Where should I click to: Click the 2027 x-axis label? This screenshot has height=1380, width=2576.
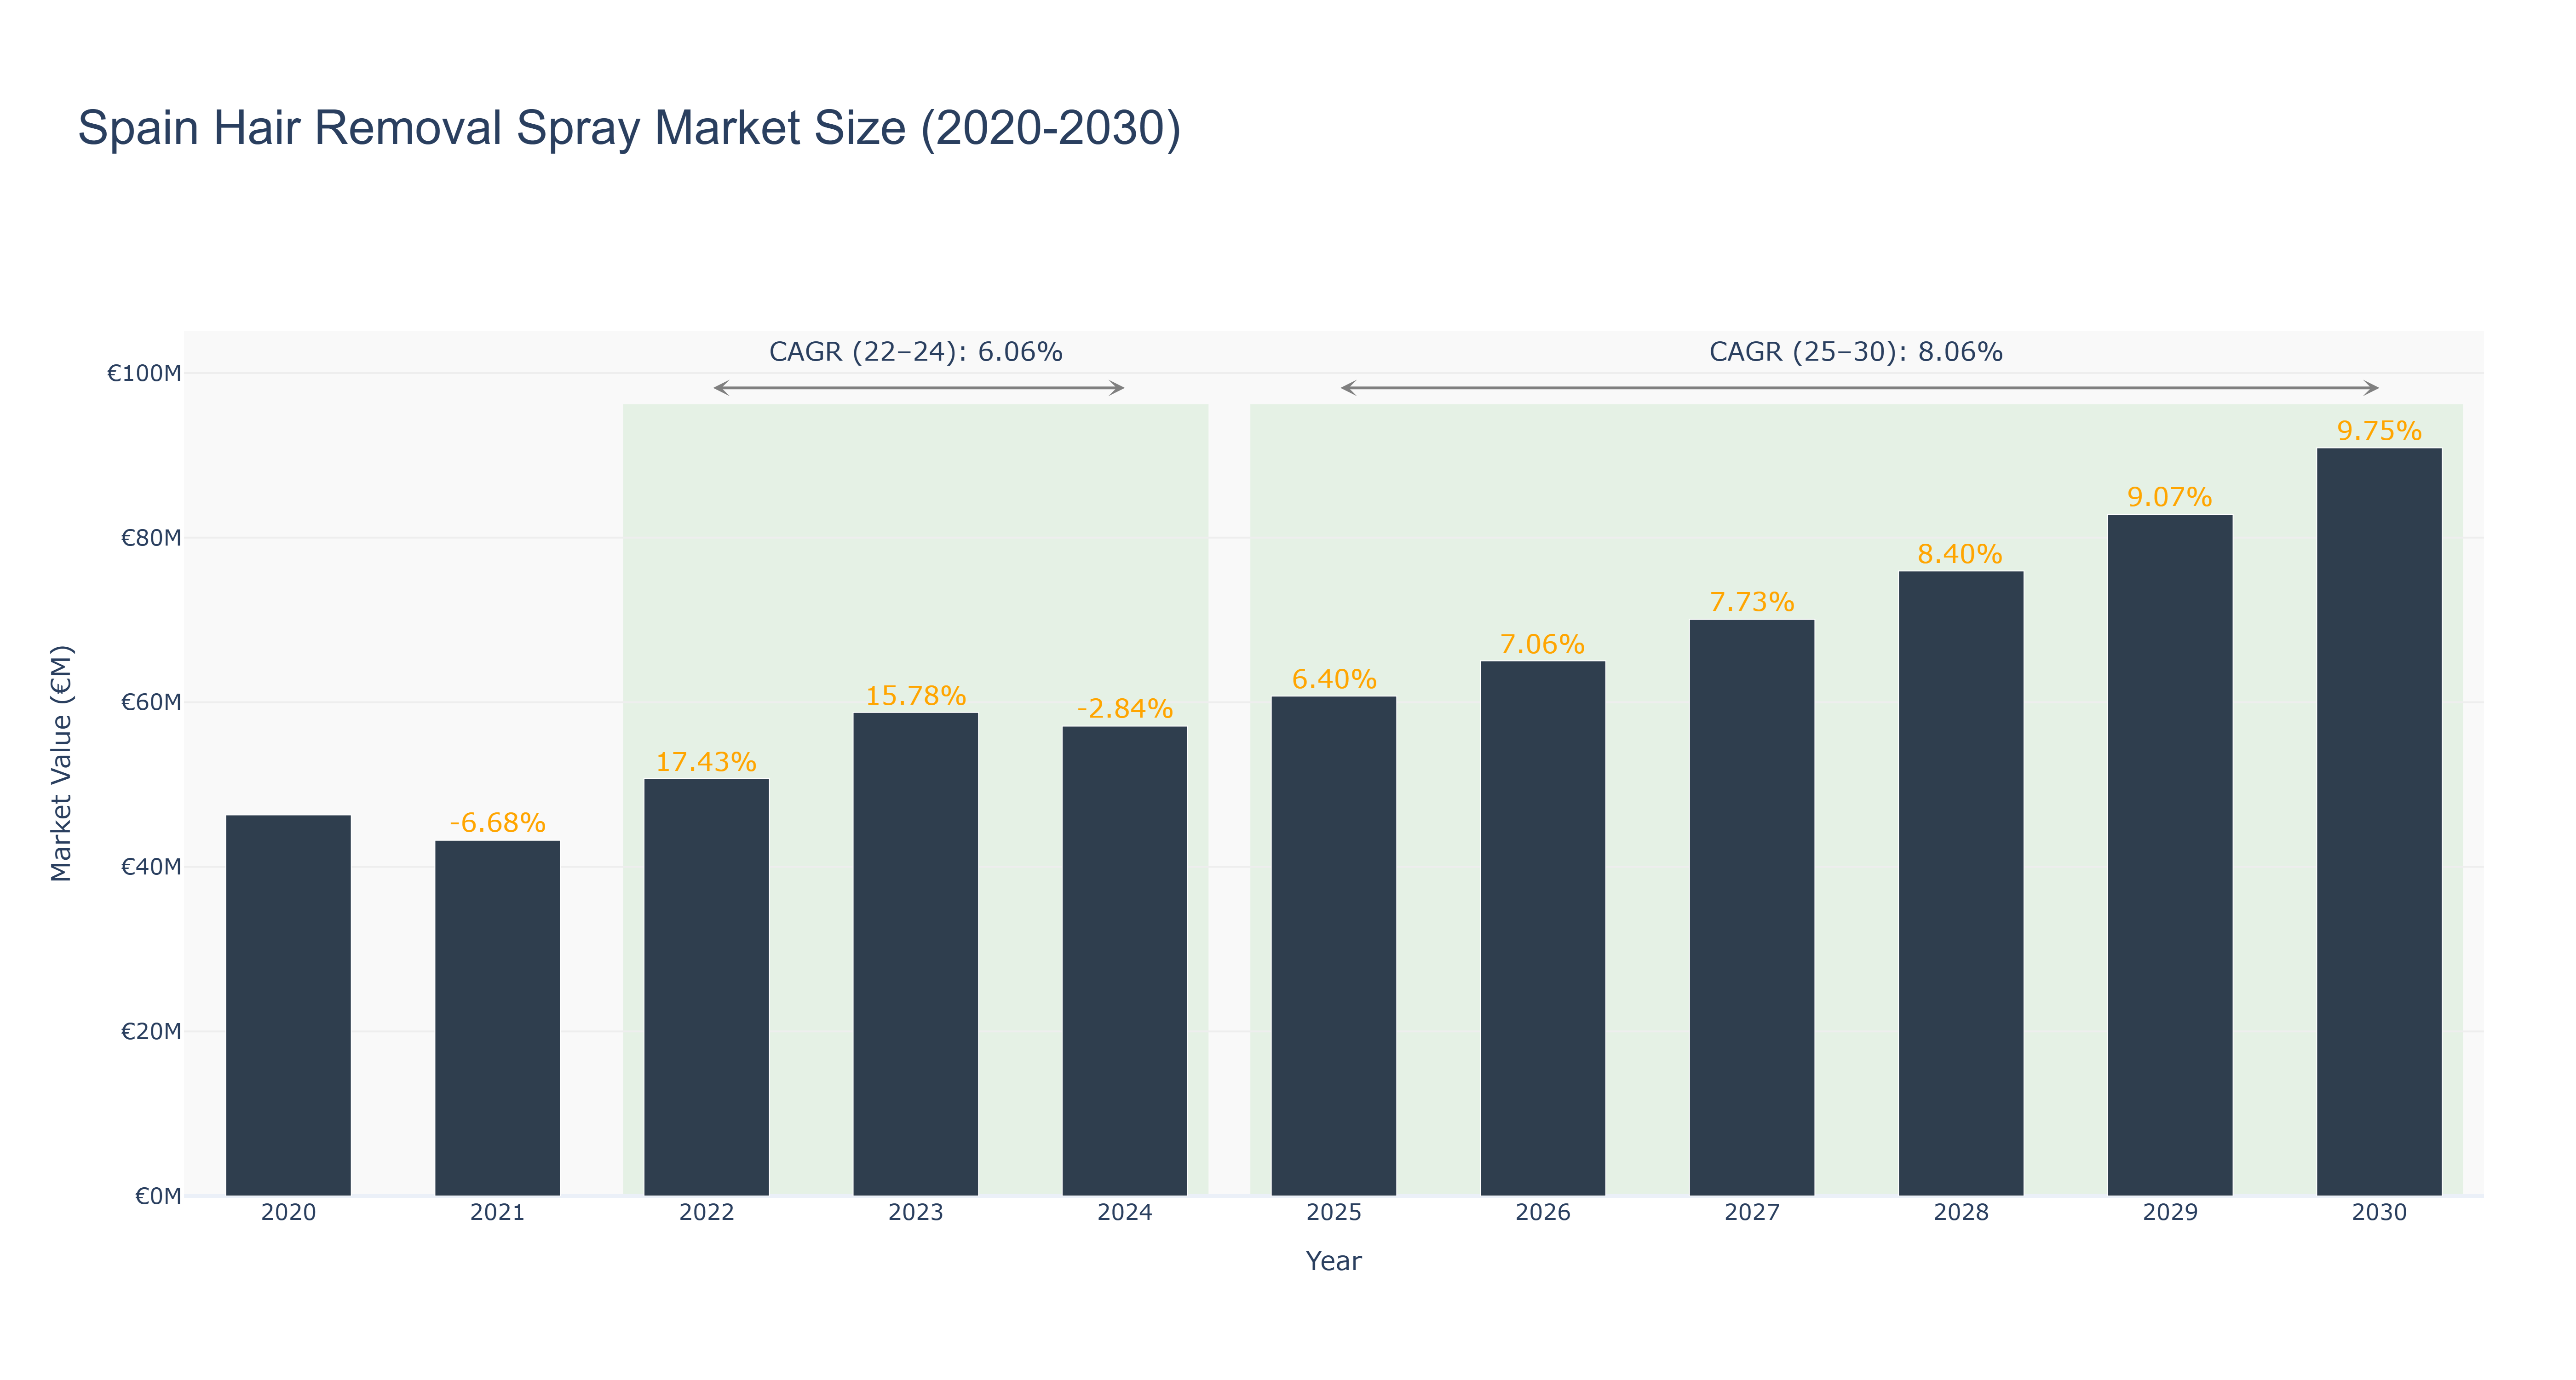click(x=1751, y=1213)
